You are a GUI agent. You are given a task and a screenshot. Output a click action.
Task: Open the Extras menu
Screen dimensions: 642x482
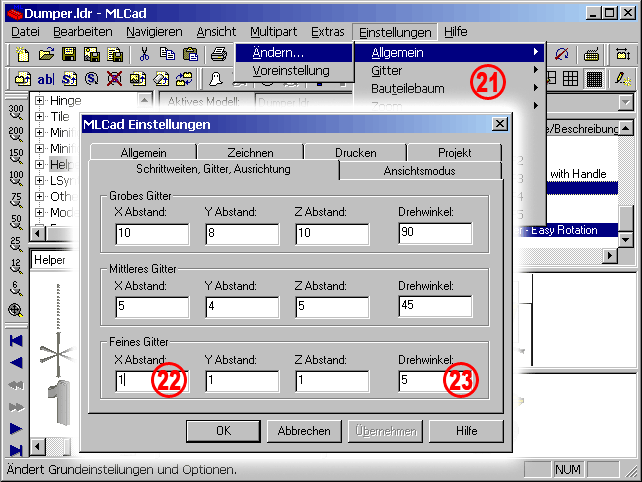(328, 32)
